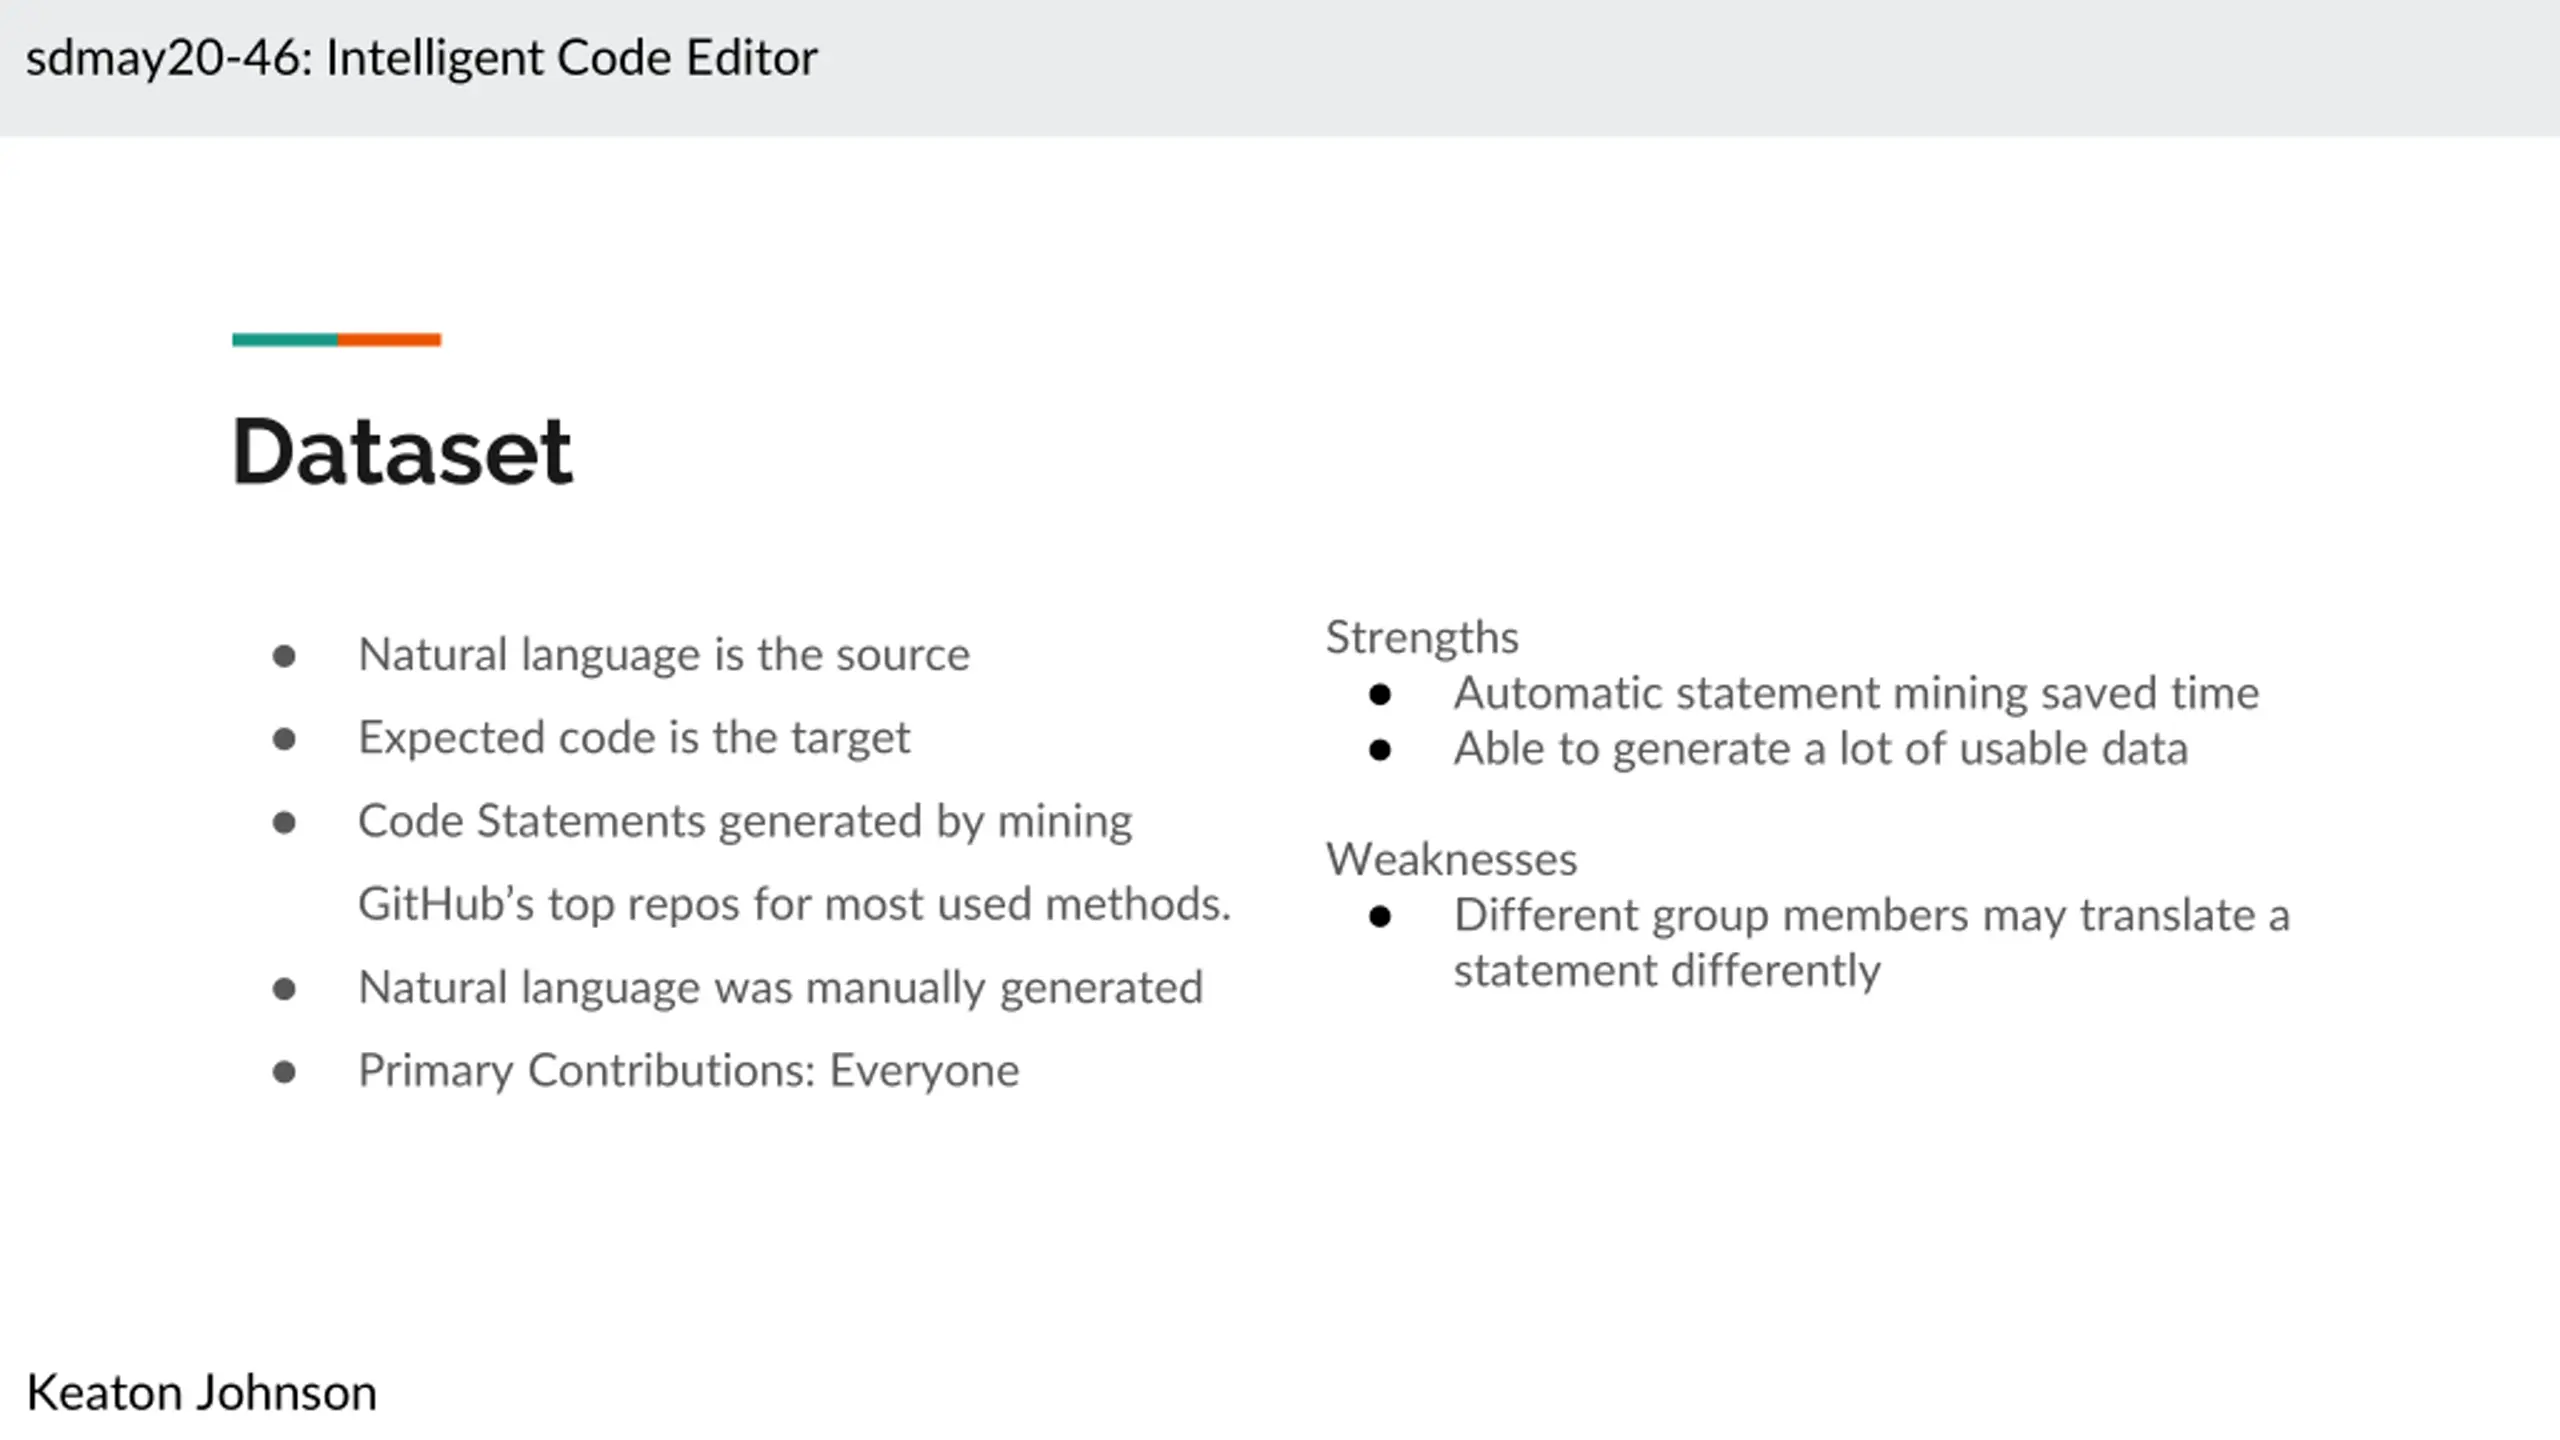2560x1440 pixels.
Task: Click 'Natural language was manually generated' bullet
Action: (x=780, y=988)
